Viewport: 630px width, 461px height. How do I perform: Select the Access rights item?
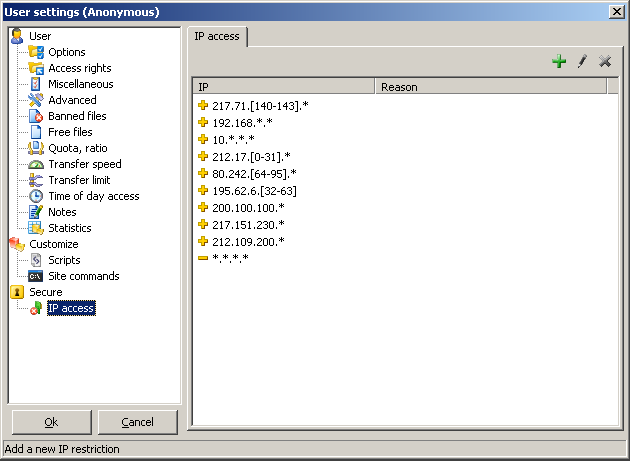point(79,68)
